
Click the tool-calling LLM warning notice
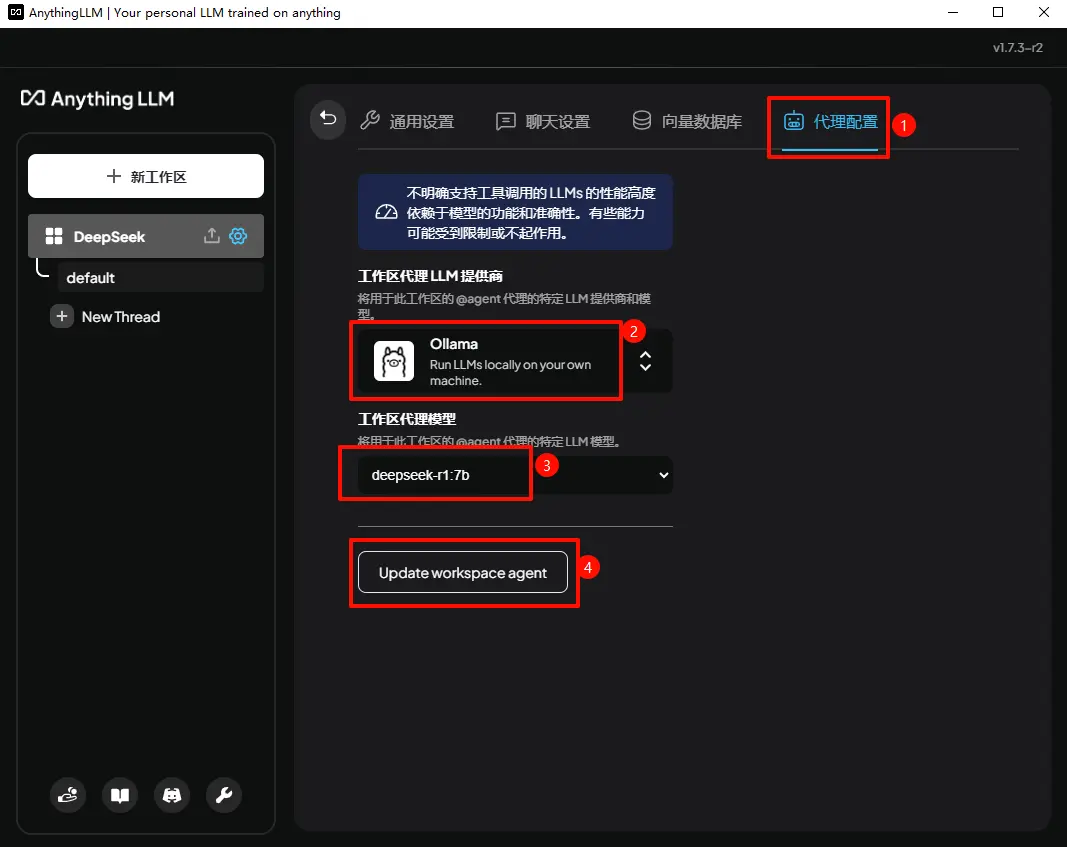(x=515, y=212)
